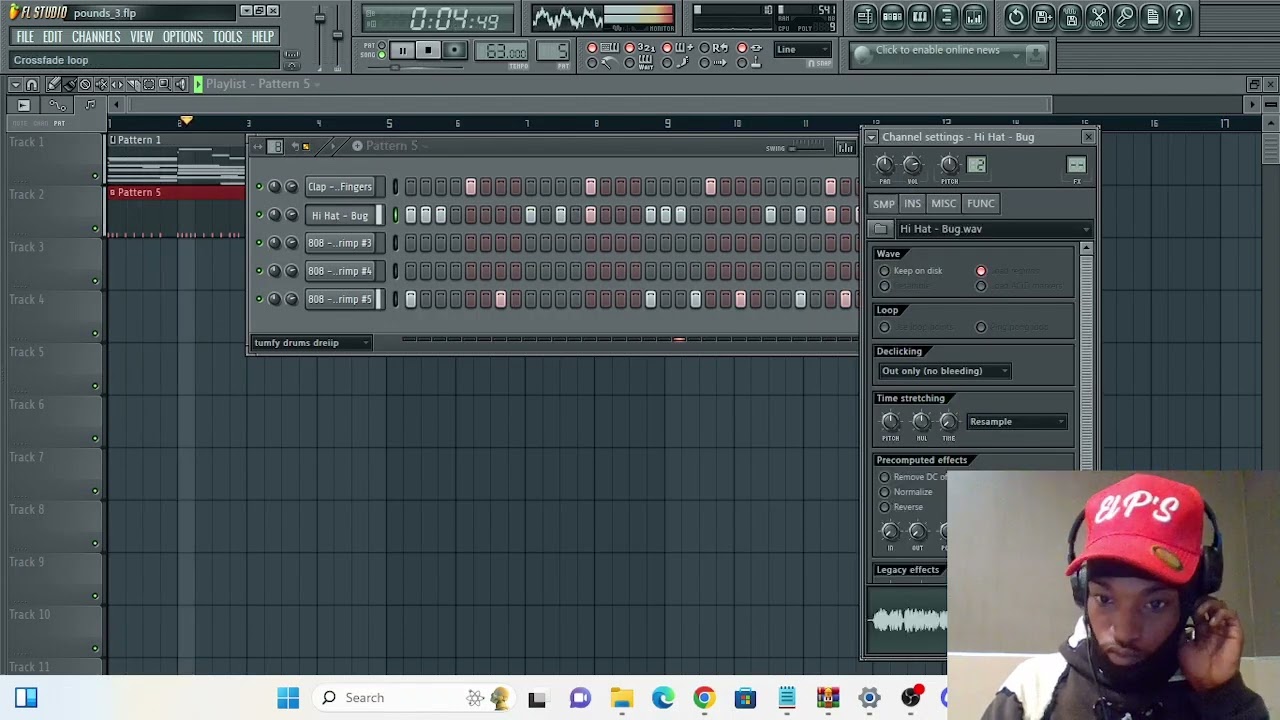The width and height of the screenshot is (1280, 720).
Task: Click the render audio to disk icon
Action: tap(1071, 16)
